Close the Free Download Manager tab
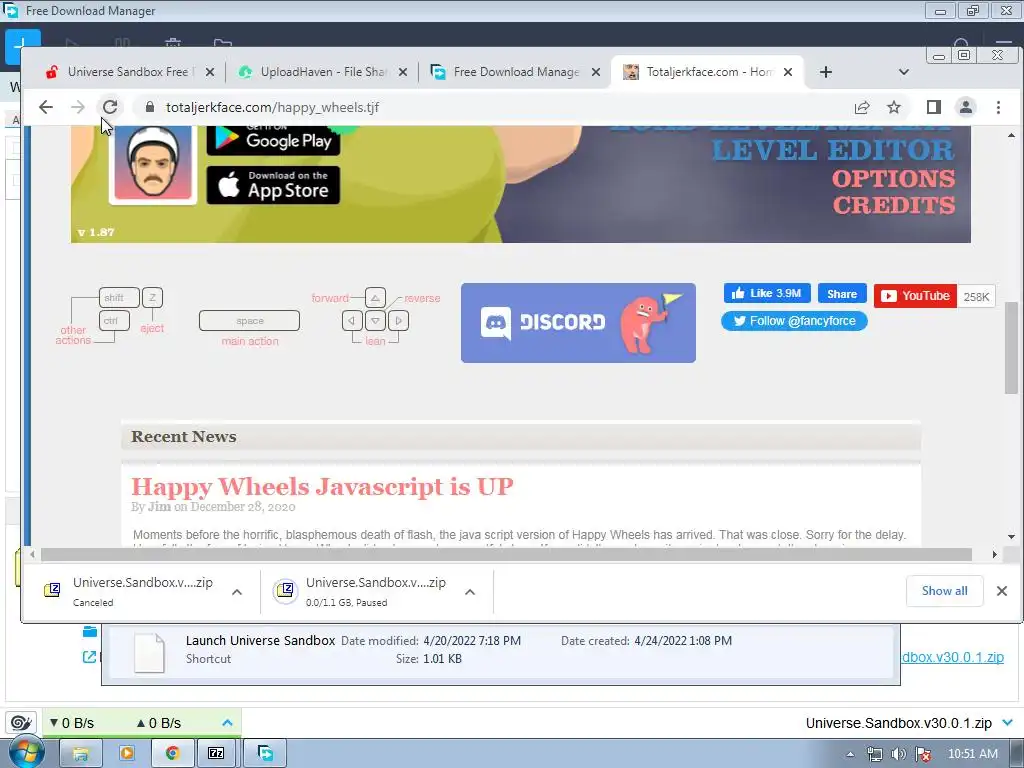 pyautogui.click(x=596, y=72)
